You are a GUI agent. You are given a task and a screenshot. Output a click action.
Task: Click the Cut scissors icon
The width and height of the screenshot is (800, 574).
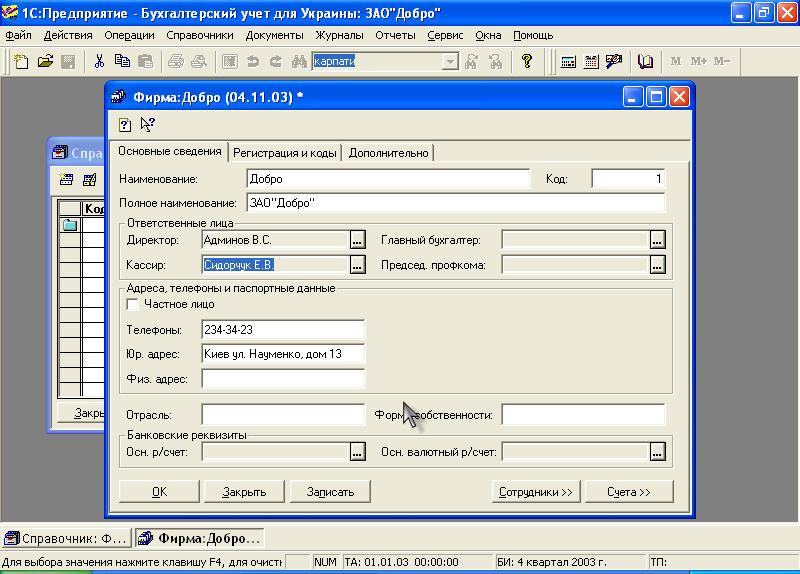pyautogui.click(x=99, y=62)
